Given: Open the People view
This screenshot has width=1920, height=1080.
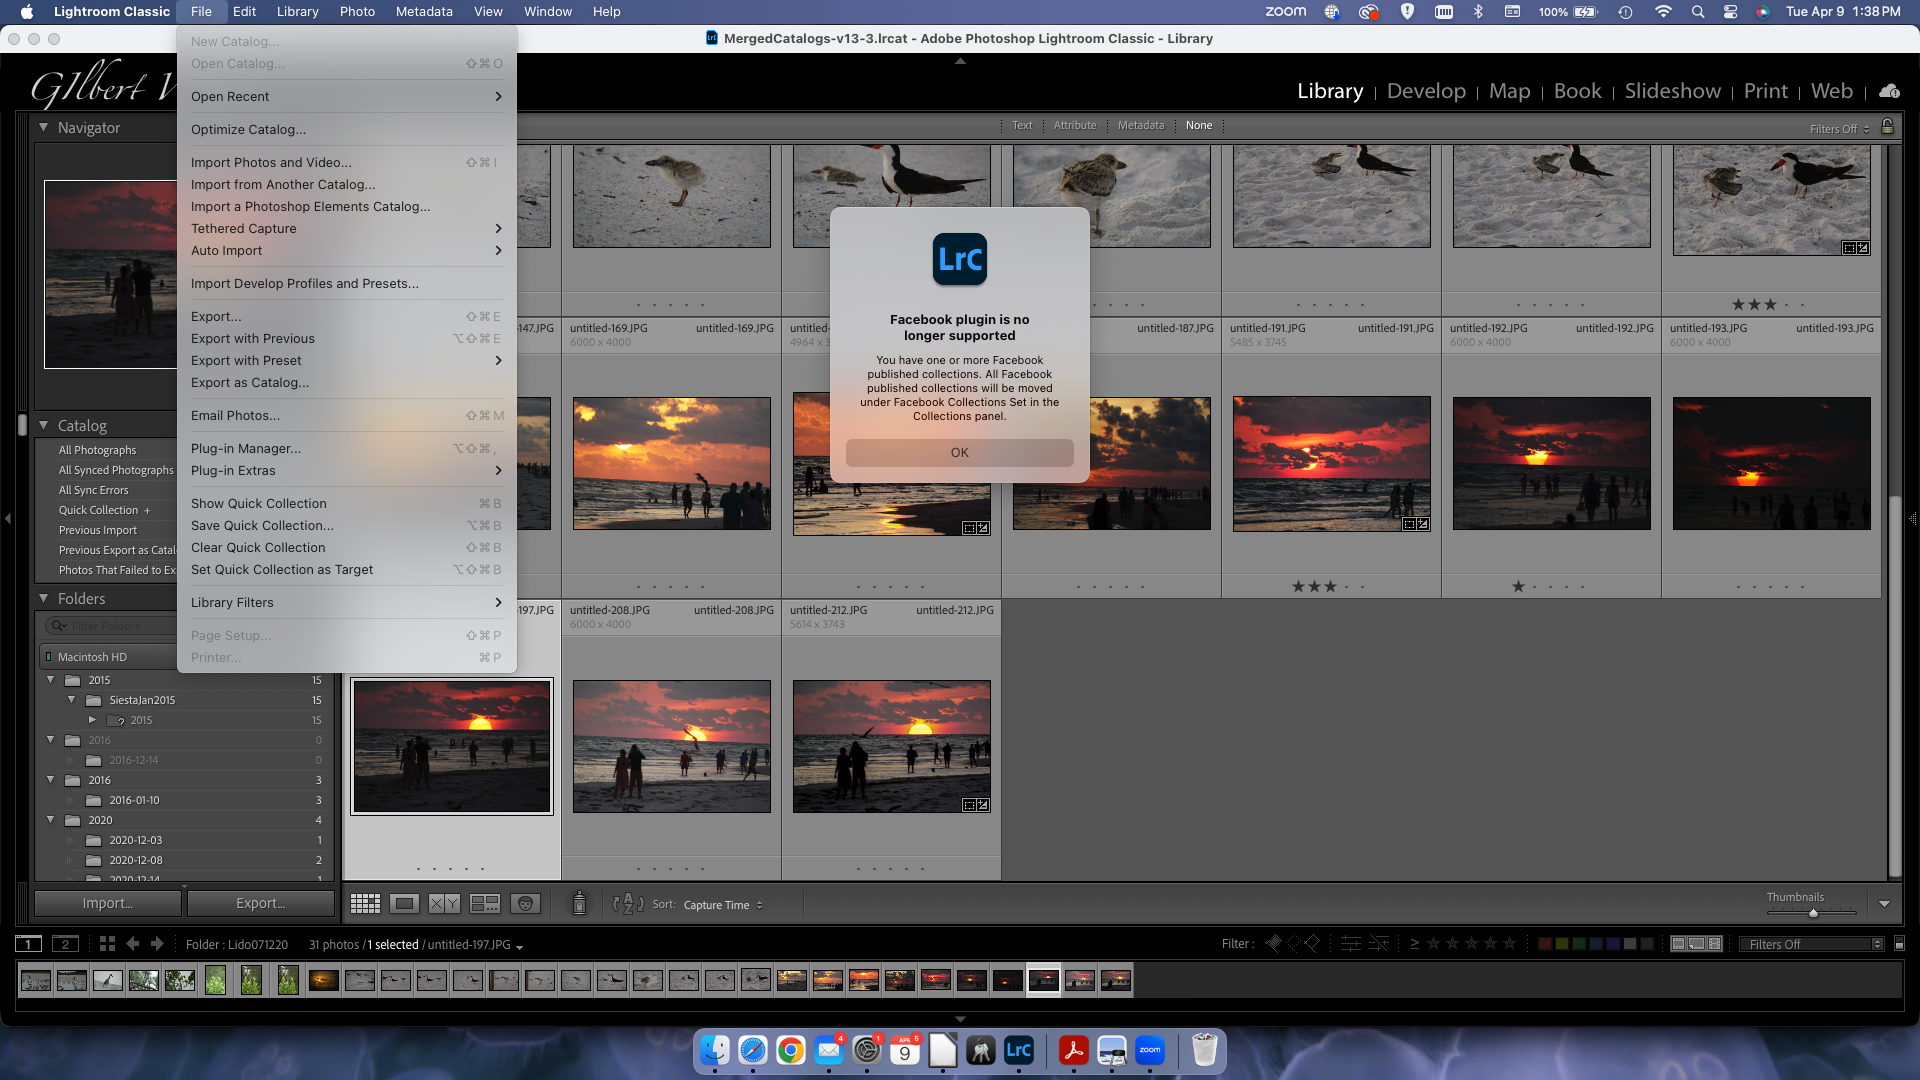Looking at the screenshot, I should pyautogui.click(x=527, y=903).
